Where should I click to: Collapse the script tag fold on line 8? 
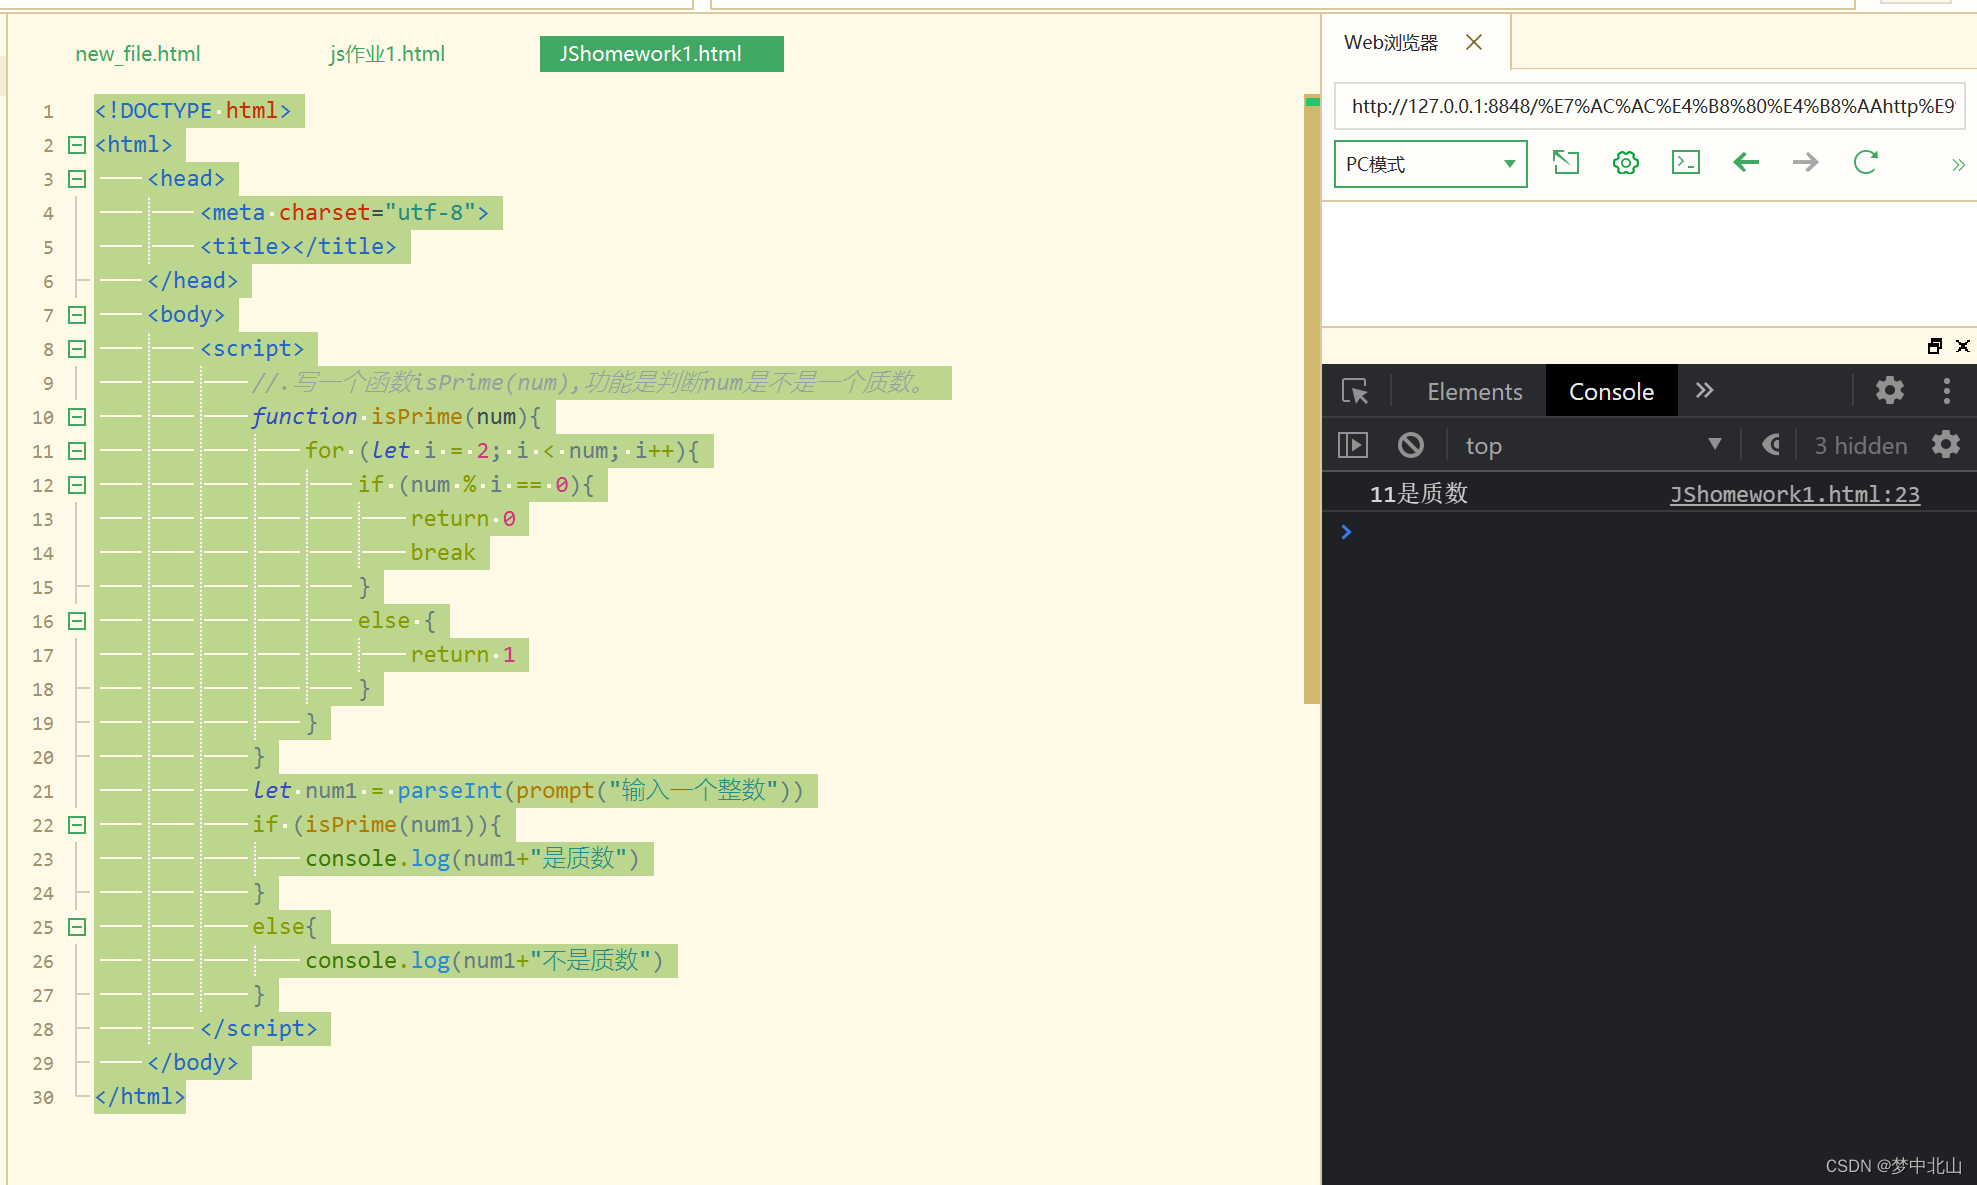77,349
